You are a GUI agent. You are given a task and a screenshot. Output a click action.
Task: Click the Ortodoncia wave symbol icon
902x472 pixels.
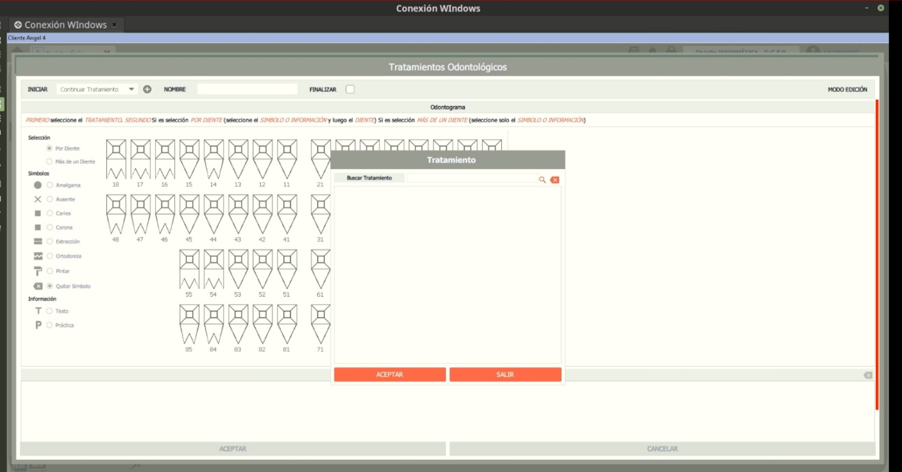(x=38, y=256)
